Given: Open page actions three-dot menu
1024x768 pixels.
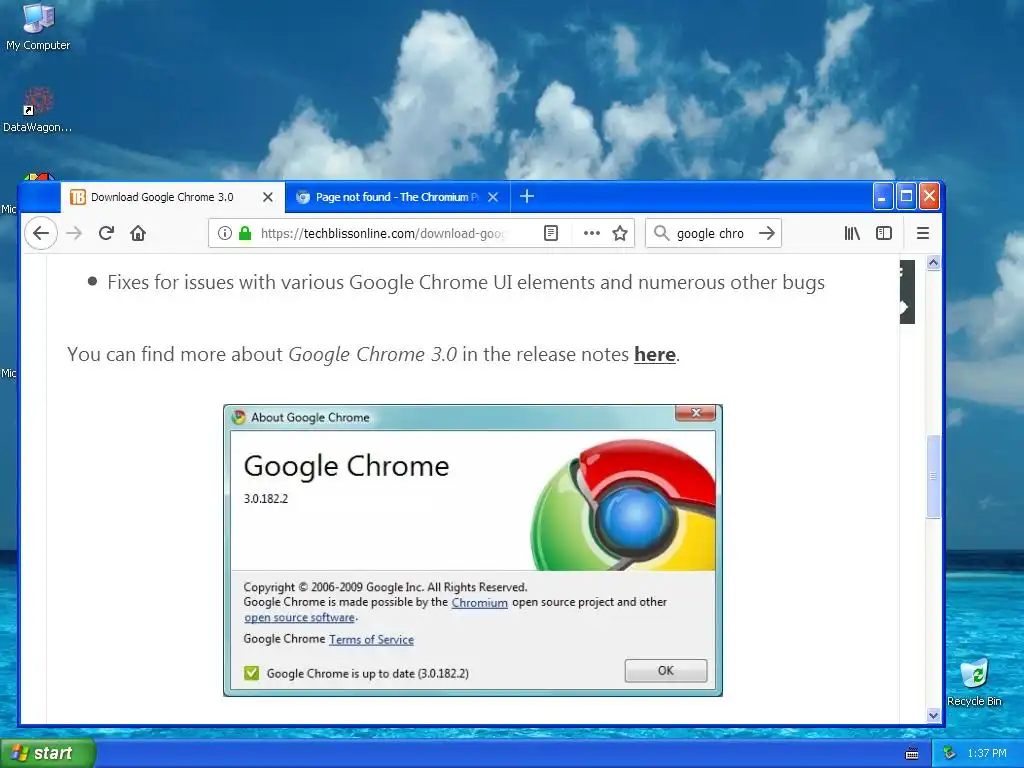Looking at the screenshot, I should point(592,233).
